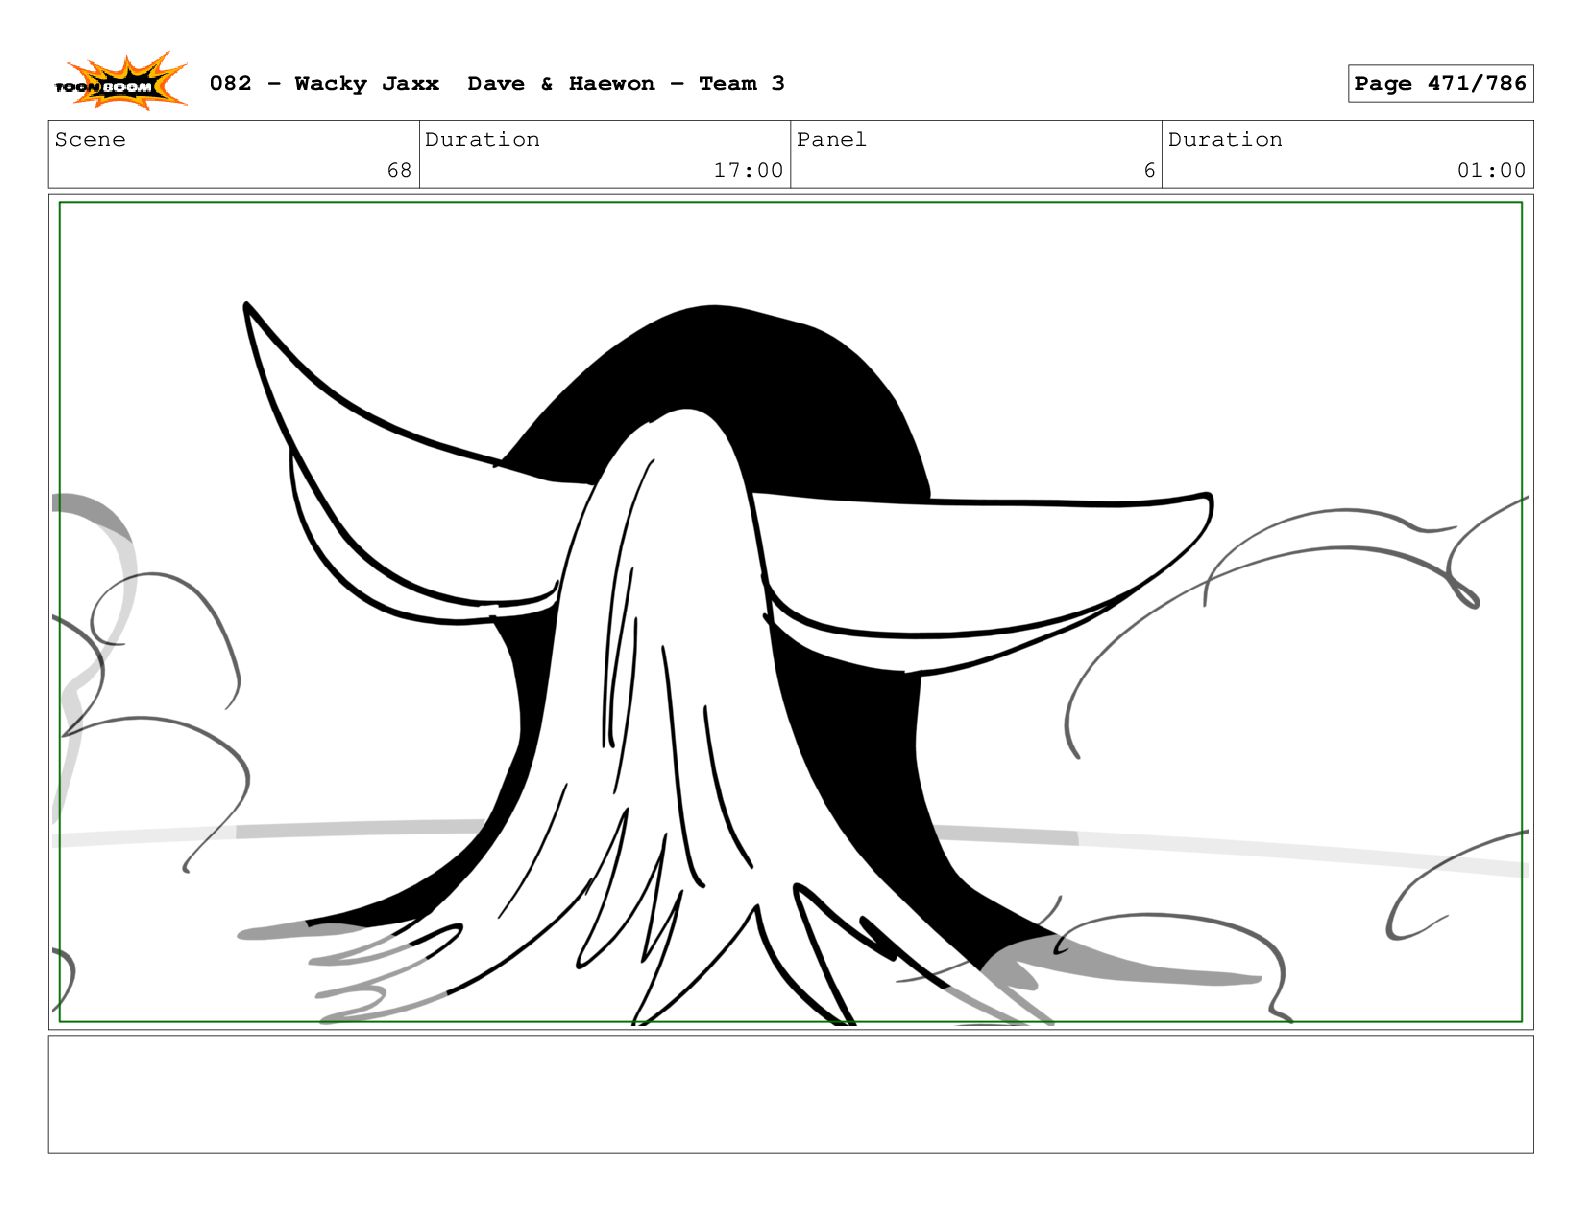1582x1225 pixels.
Task: Click the 'Page 471/786' box
Action: (1440, 84)
